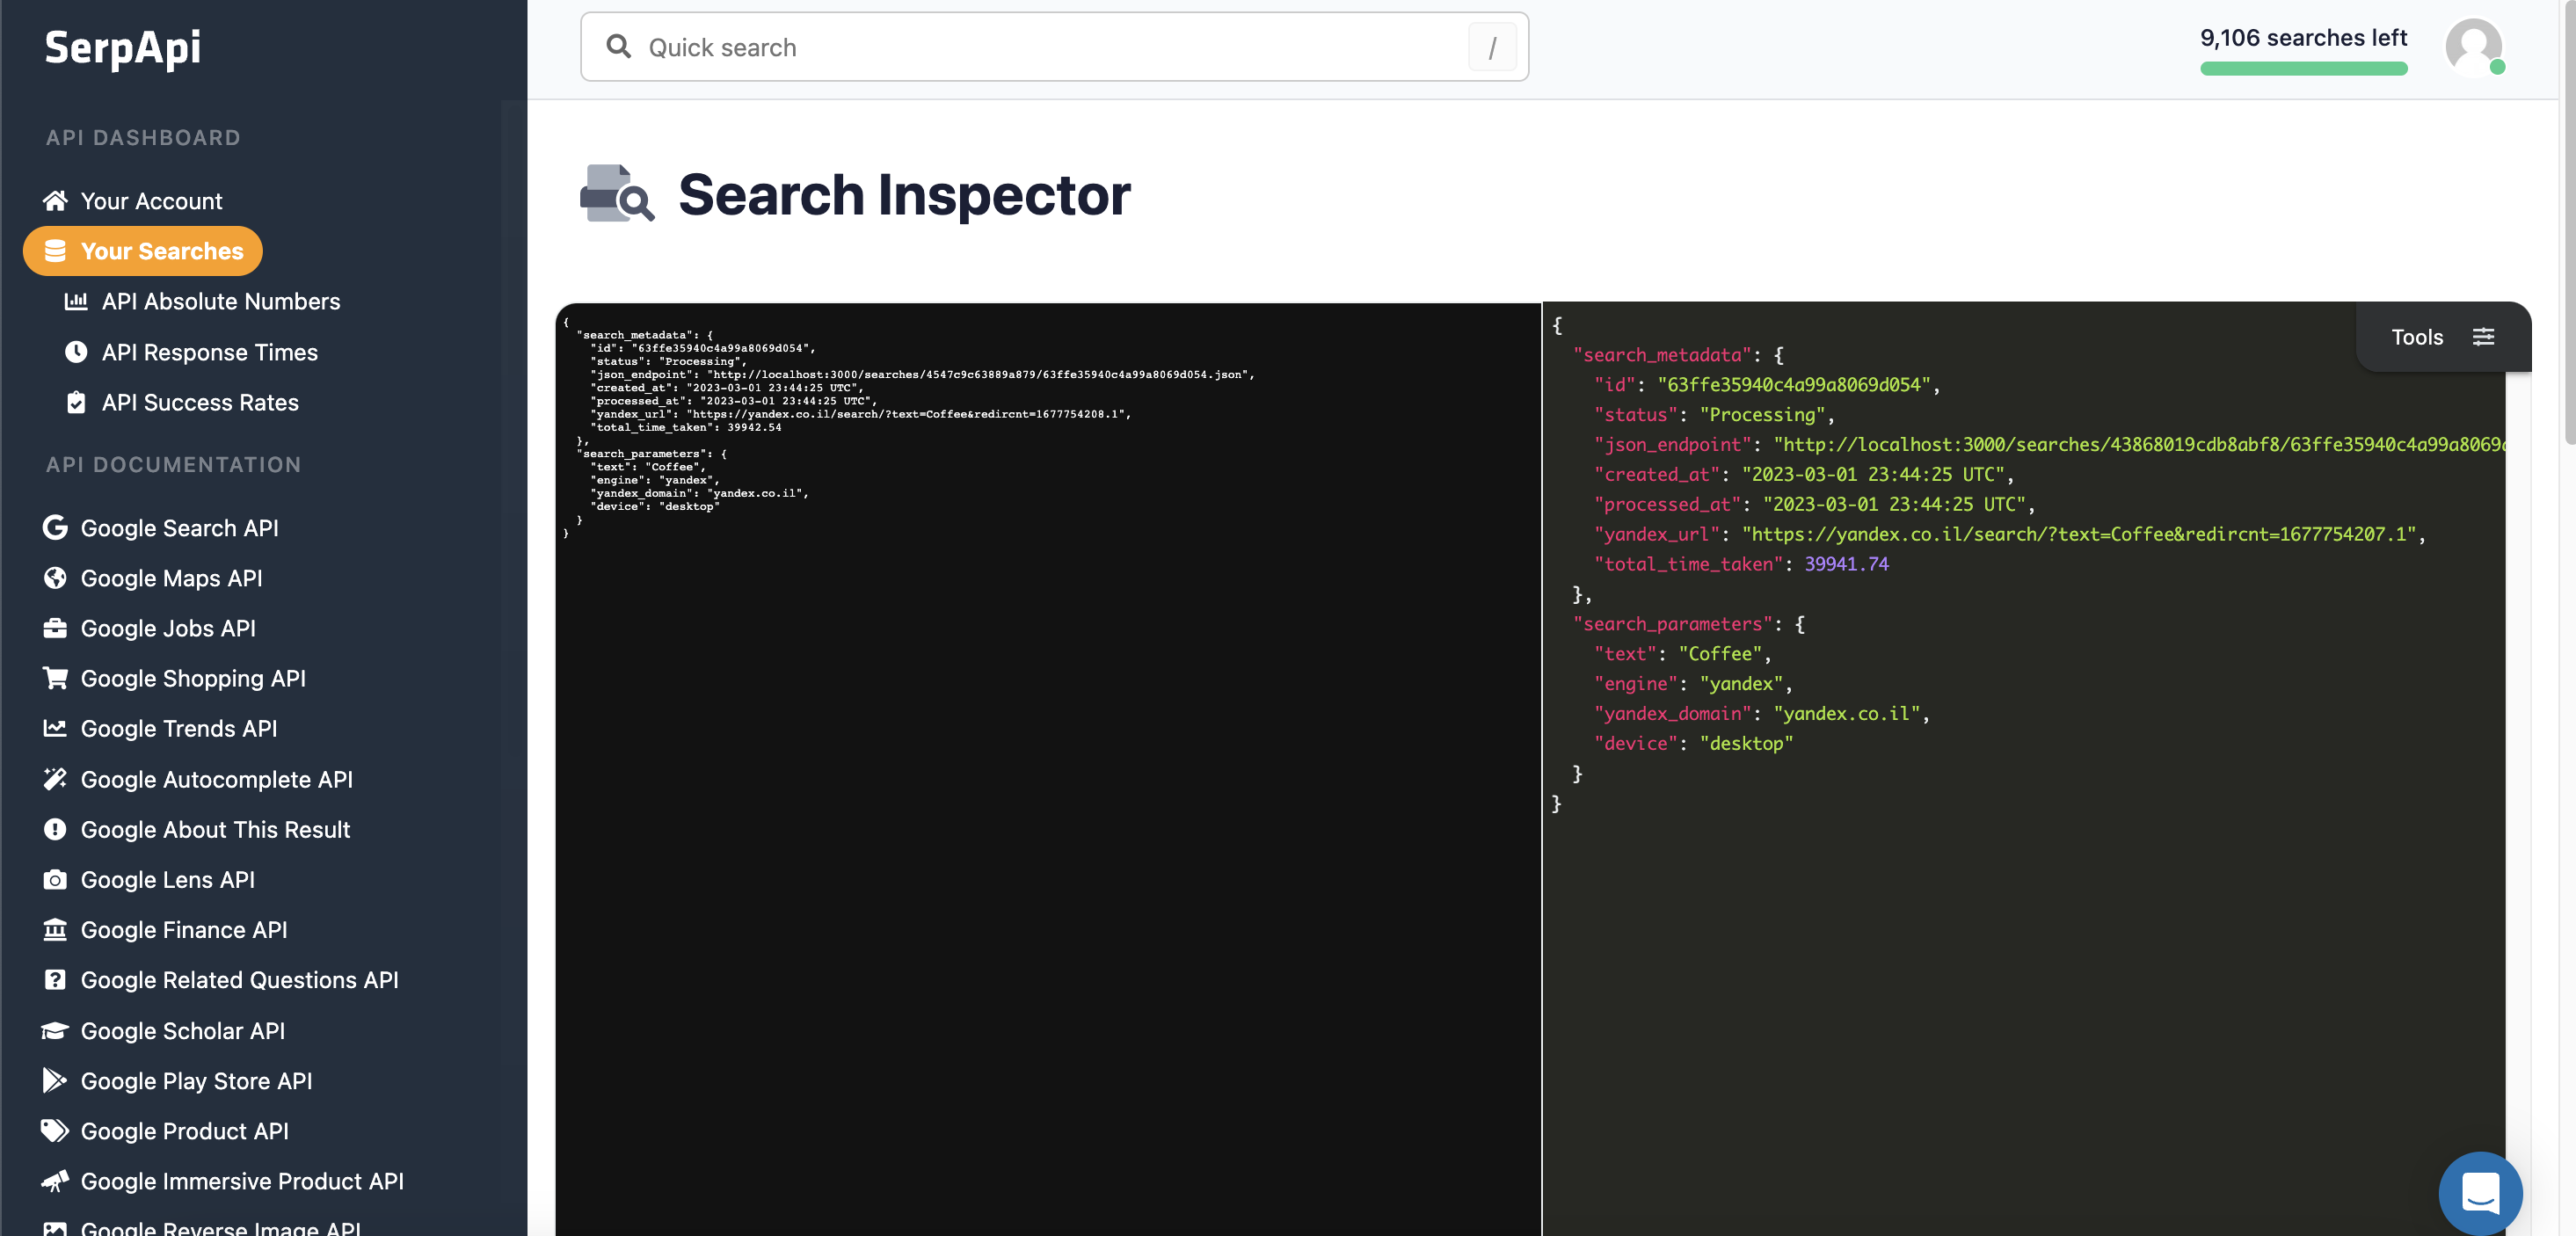Click the searches remaining progress bar
2576x1236 pixels.
click(x=2303, y=68)
